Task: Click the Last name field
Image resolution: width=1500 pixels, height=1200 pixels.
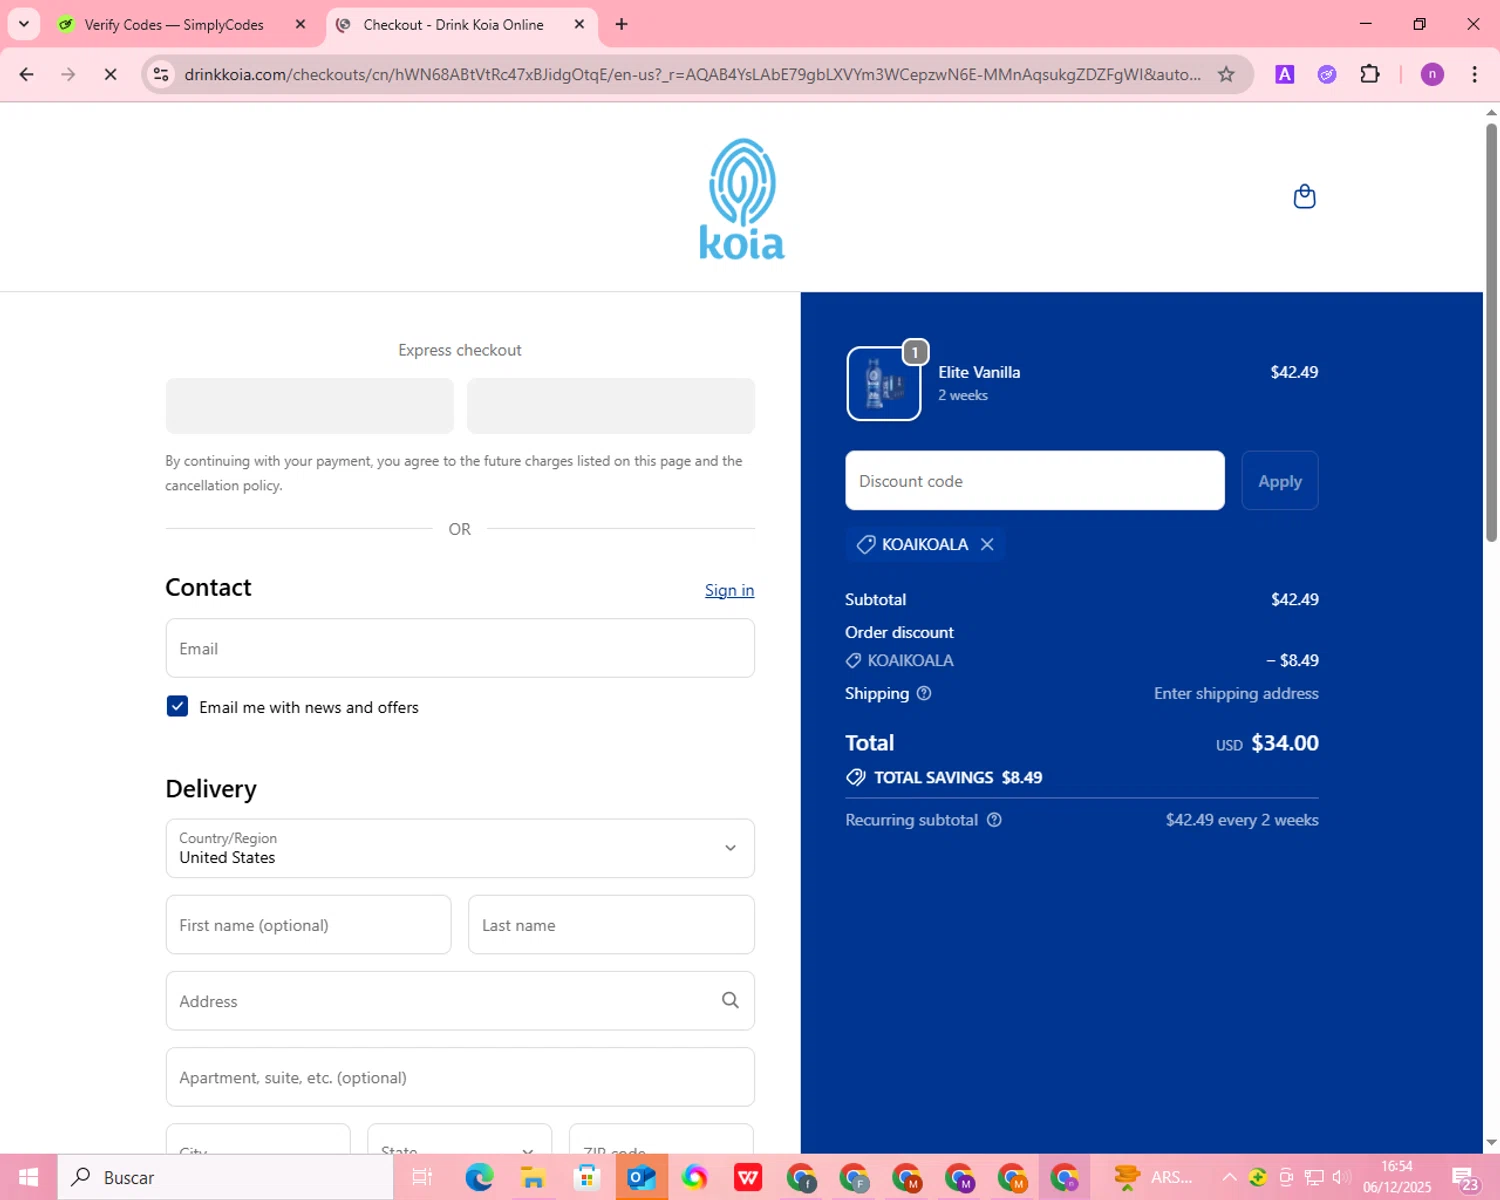Action: [x=611, y=925]
